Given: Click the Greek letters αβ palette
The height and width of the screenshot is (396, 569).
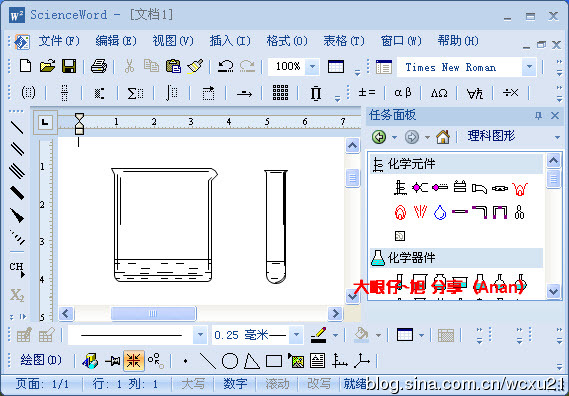Looking at the screenshot, I should [403, 93].
